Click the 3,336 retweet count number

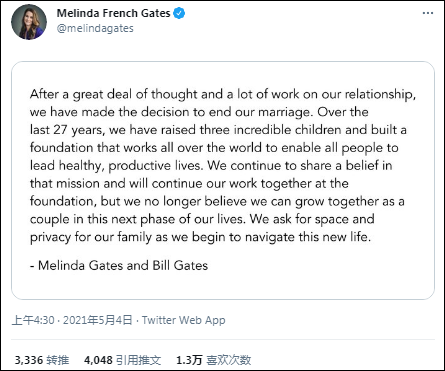pyautogui.click(x=29, y=360)
